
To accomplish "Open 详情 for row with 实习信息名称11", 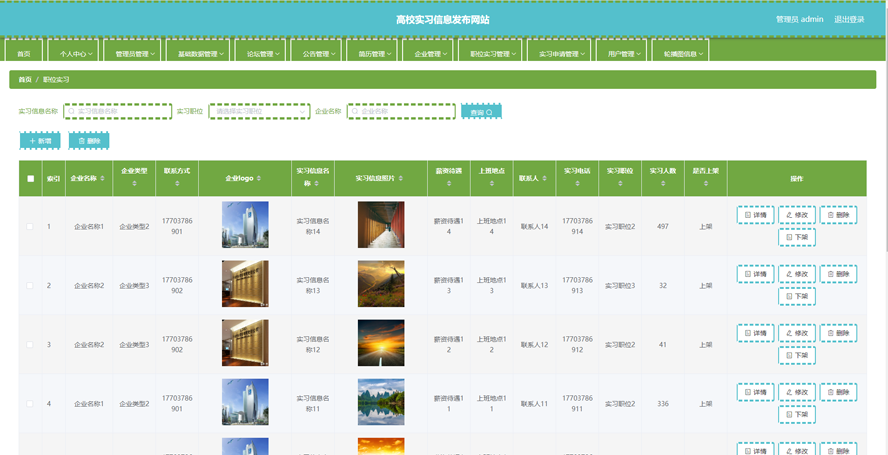I will 755,392.
